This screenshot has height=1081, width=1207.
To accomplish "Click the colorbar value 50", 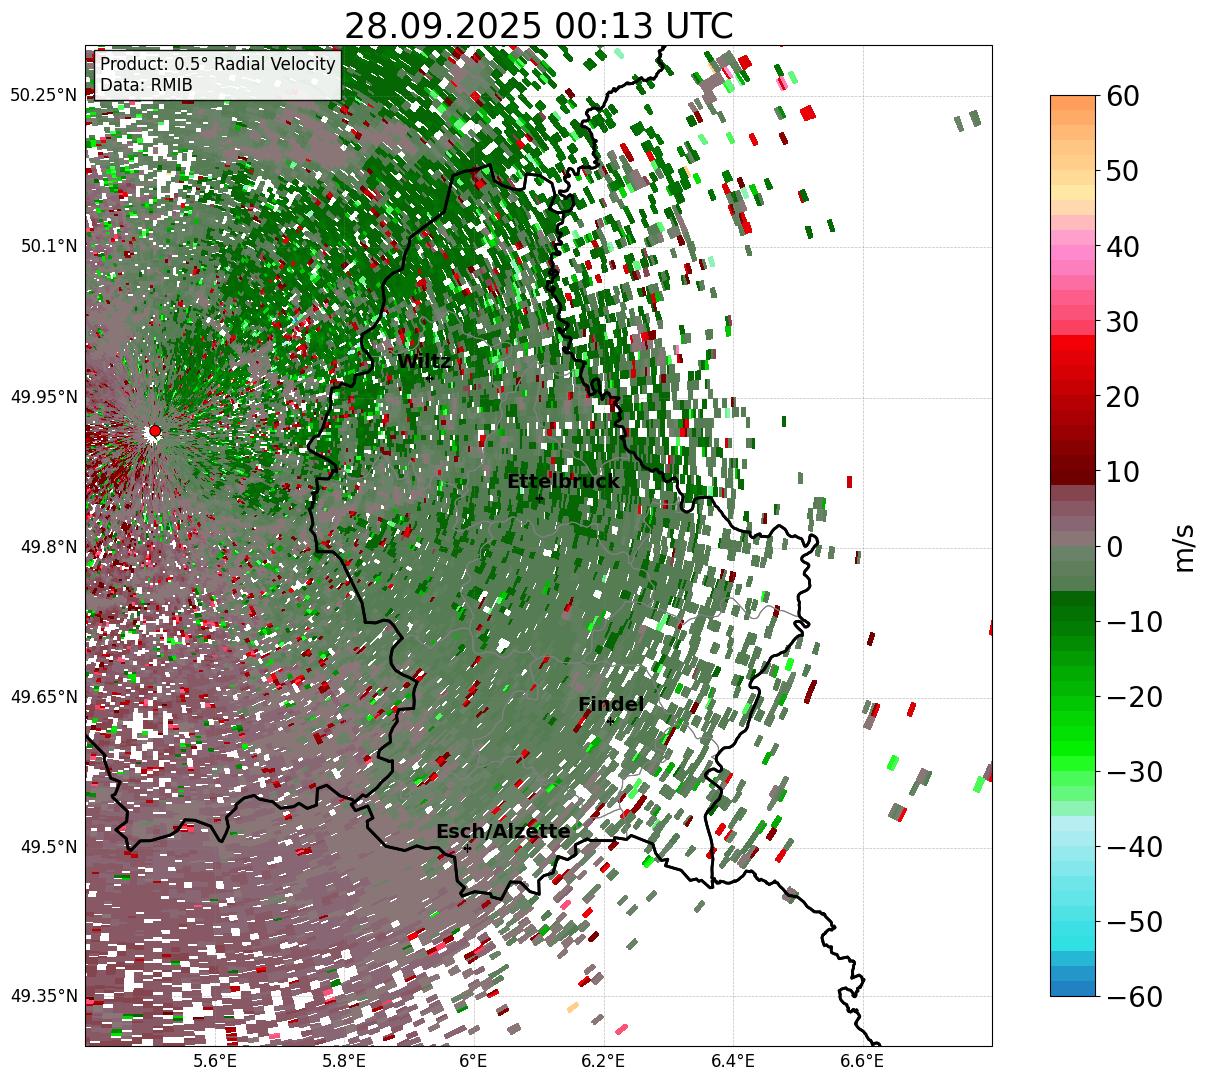I will point(1121,171).
